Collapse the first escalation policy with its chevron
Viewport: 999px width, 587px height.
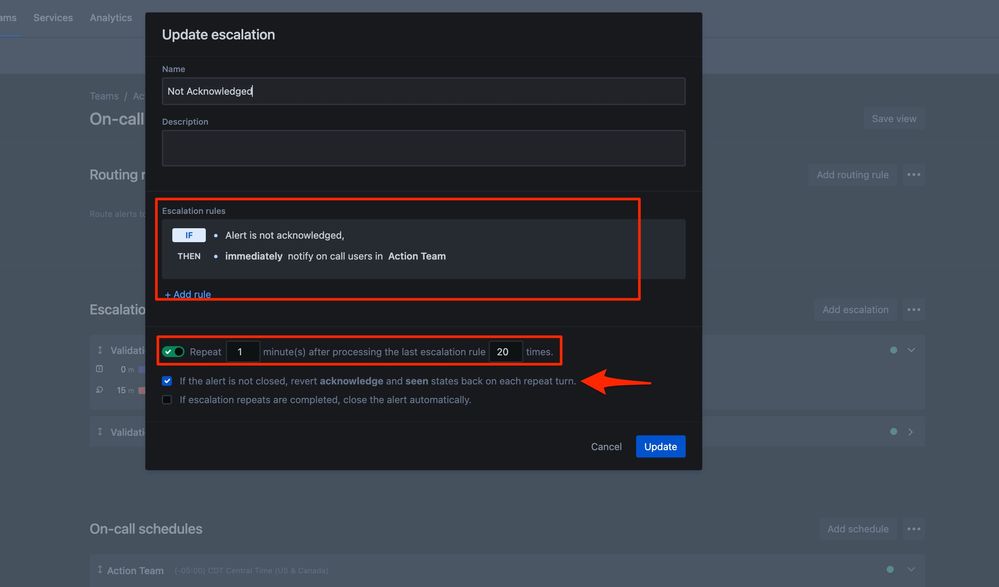[x=913, y=350]
